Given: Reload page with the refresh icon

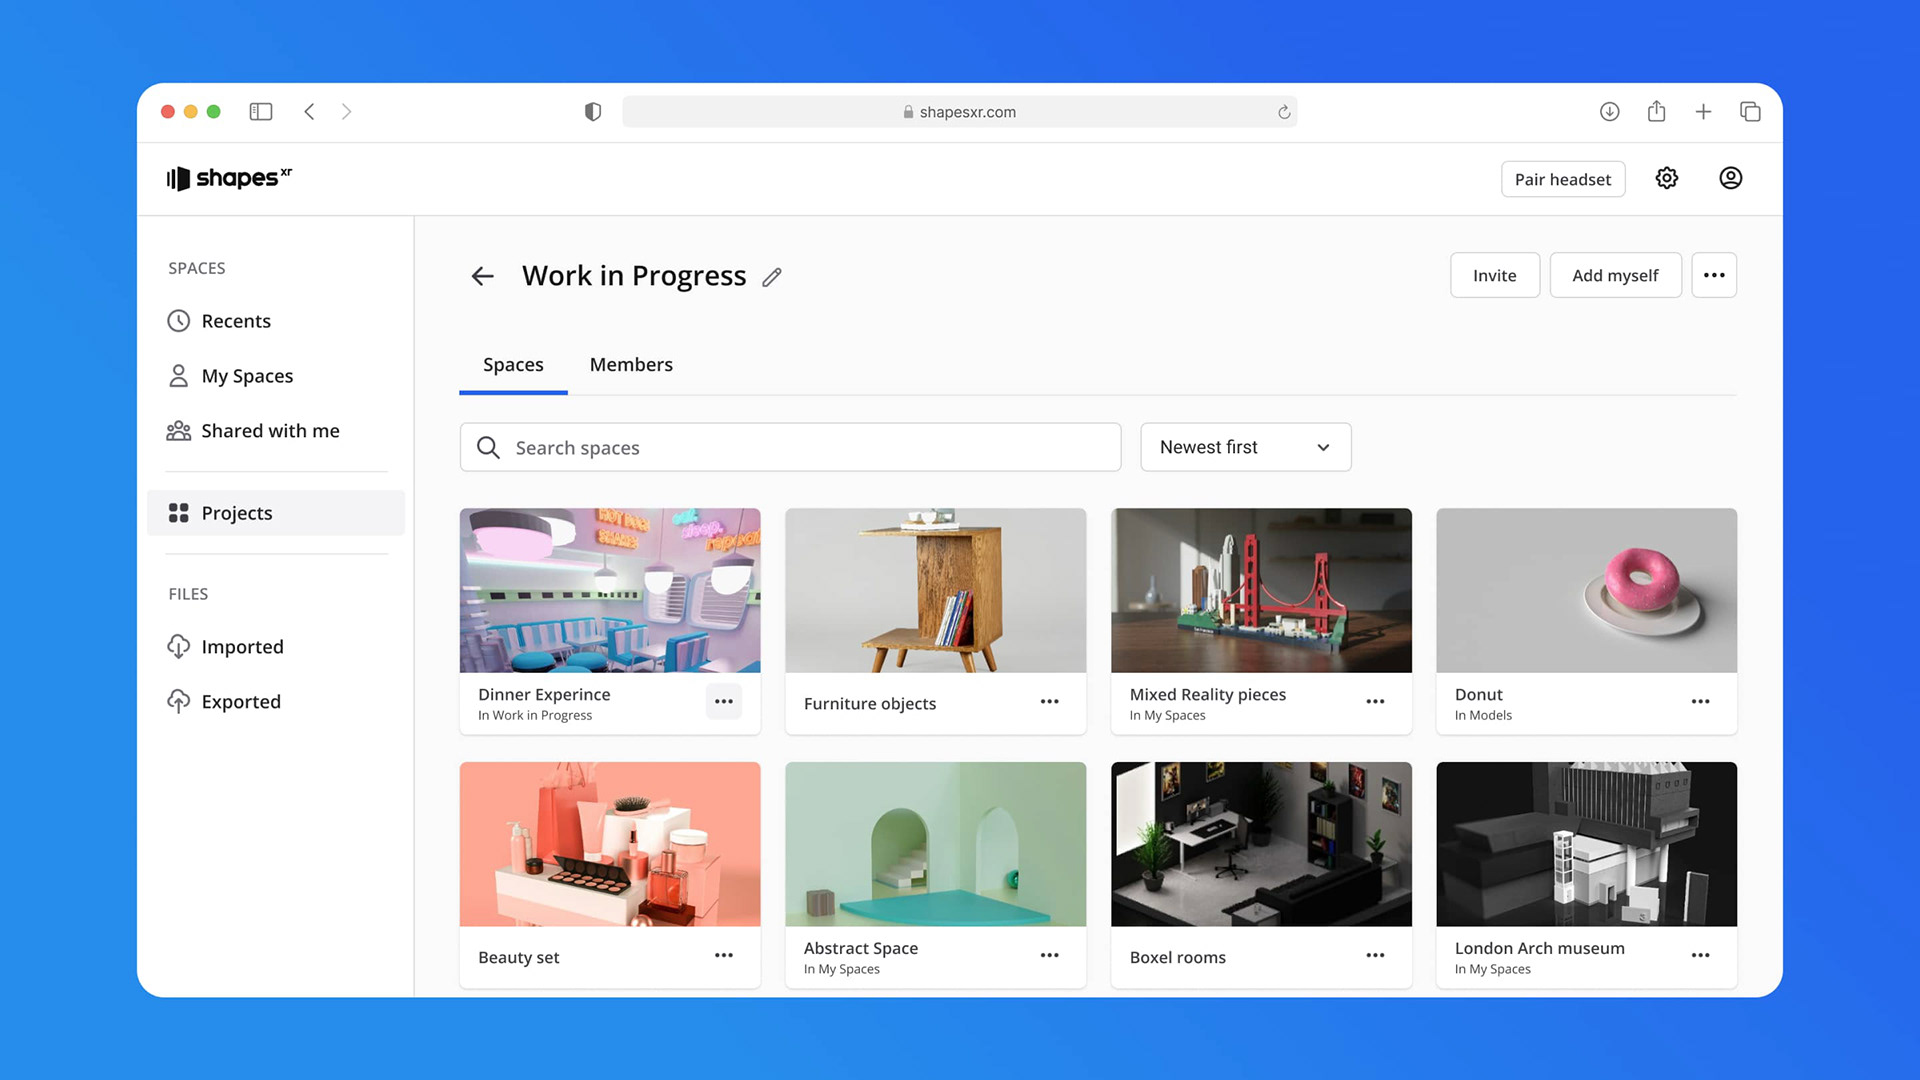Looking at the screenshot, I should pyautogui.click(x=1284, y=112).
